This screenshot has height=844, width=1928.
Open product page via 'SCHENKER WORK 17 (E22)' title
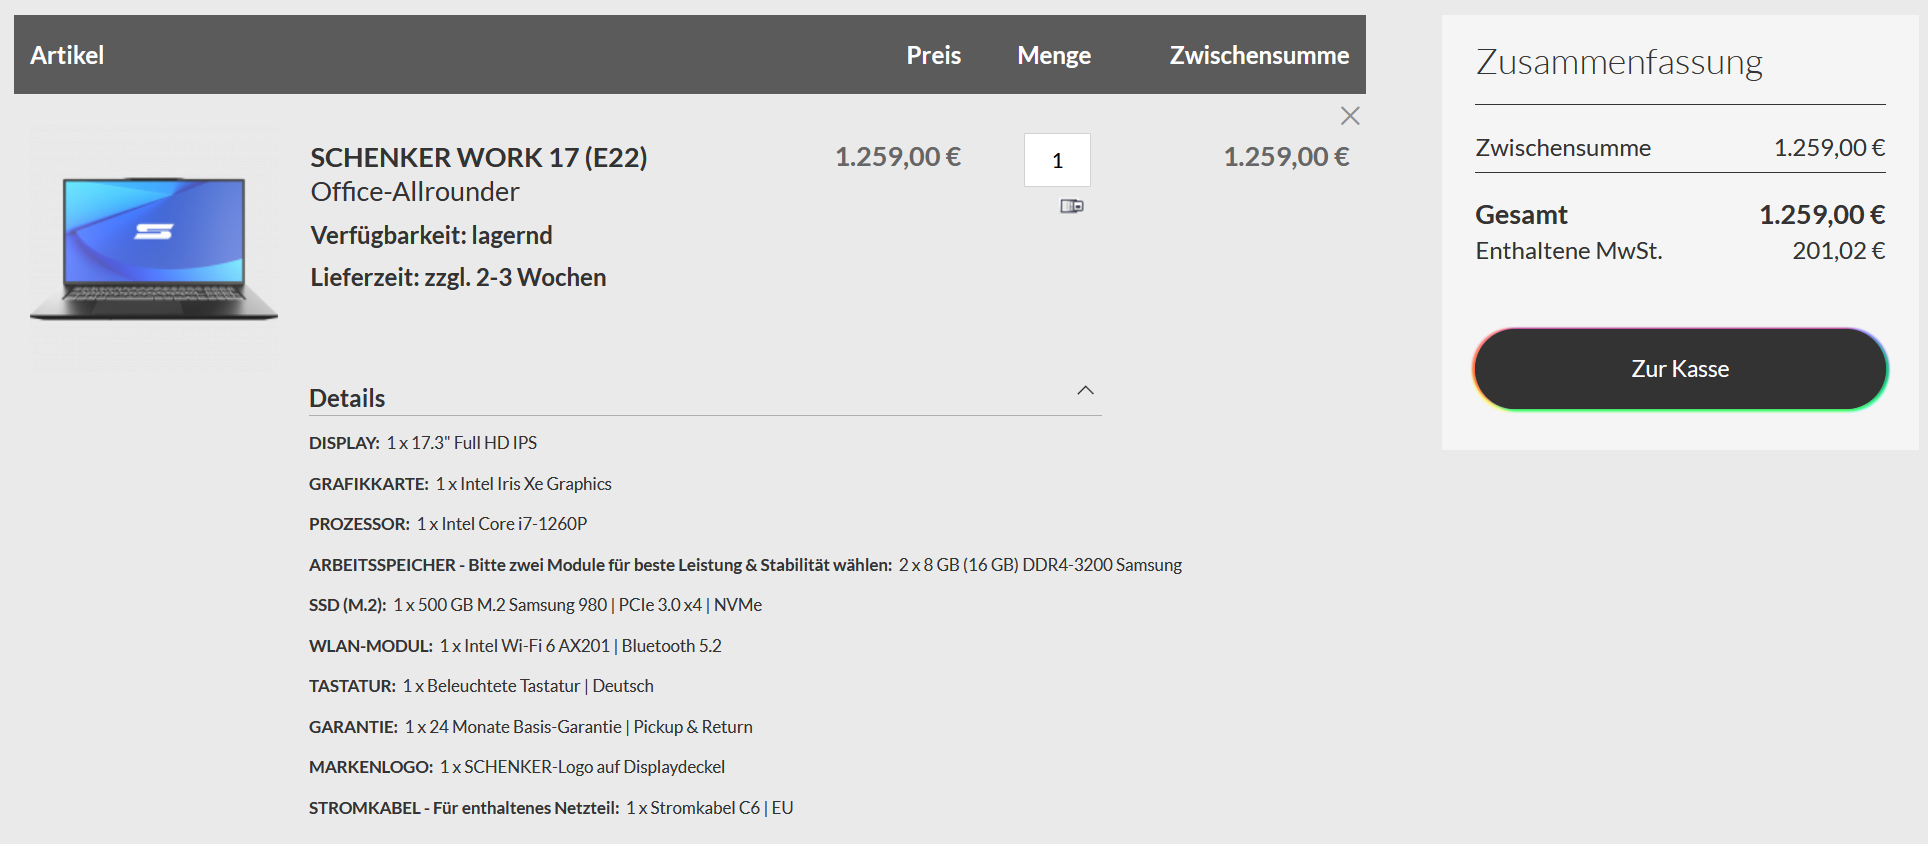[x=478, y=157]
